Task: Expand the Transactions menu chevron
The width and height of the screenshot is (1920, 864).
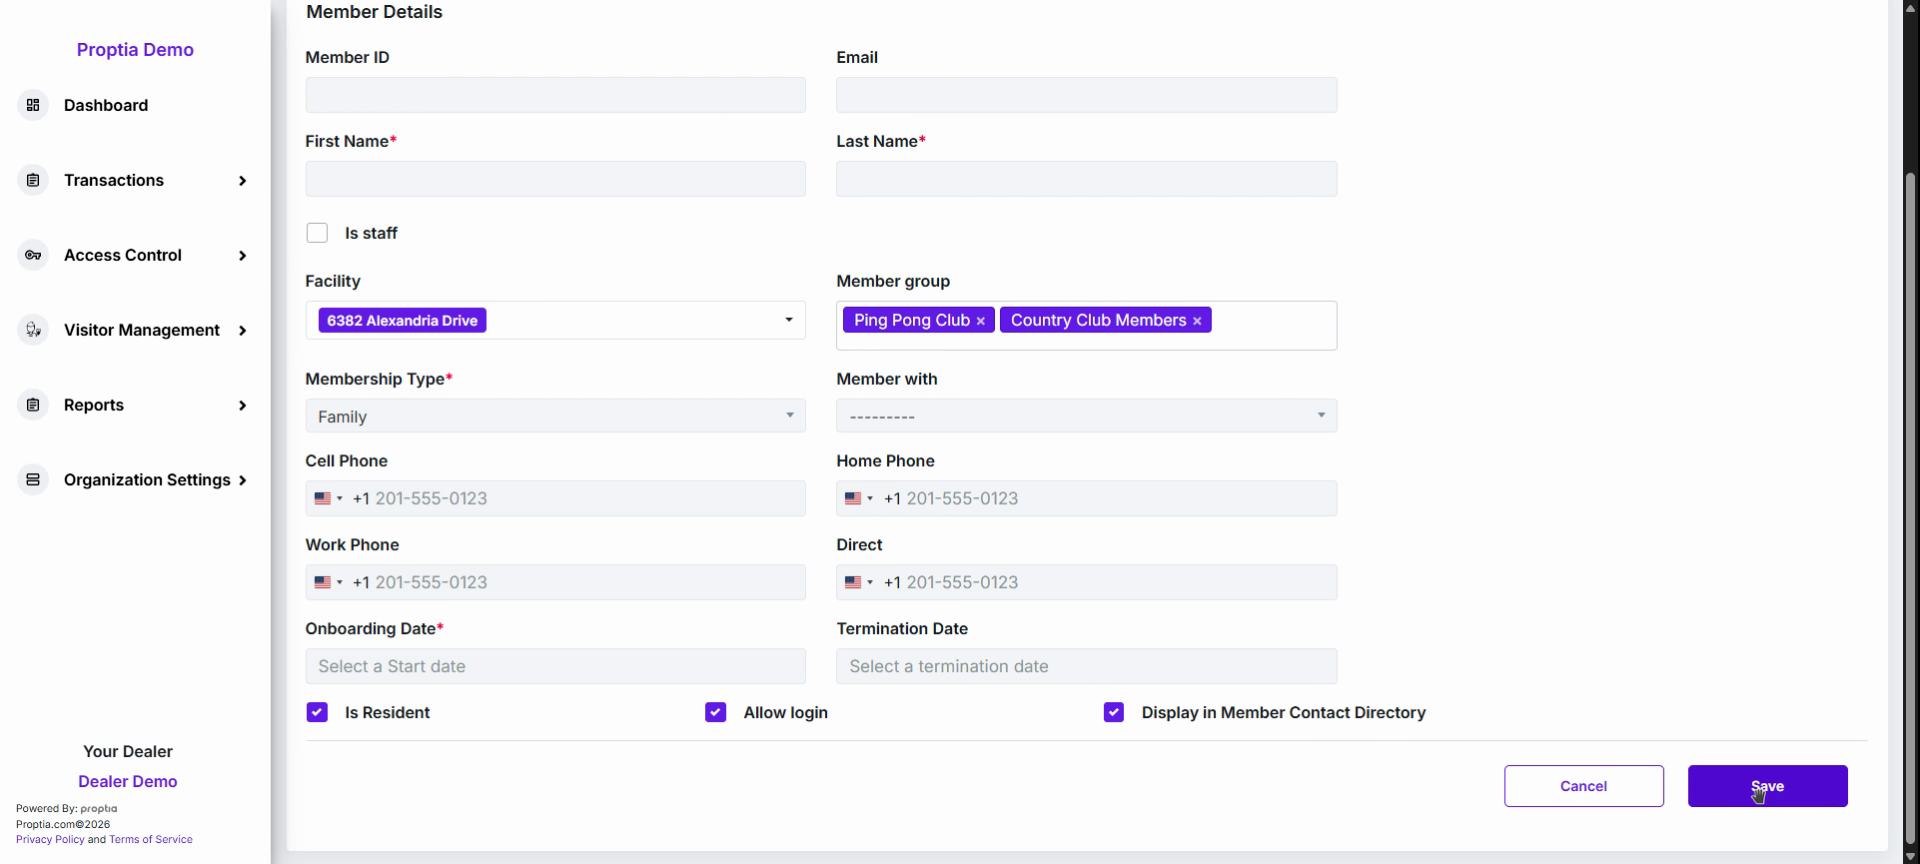Action: click(x=242, y=181)
